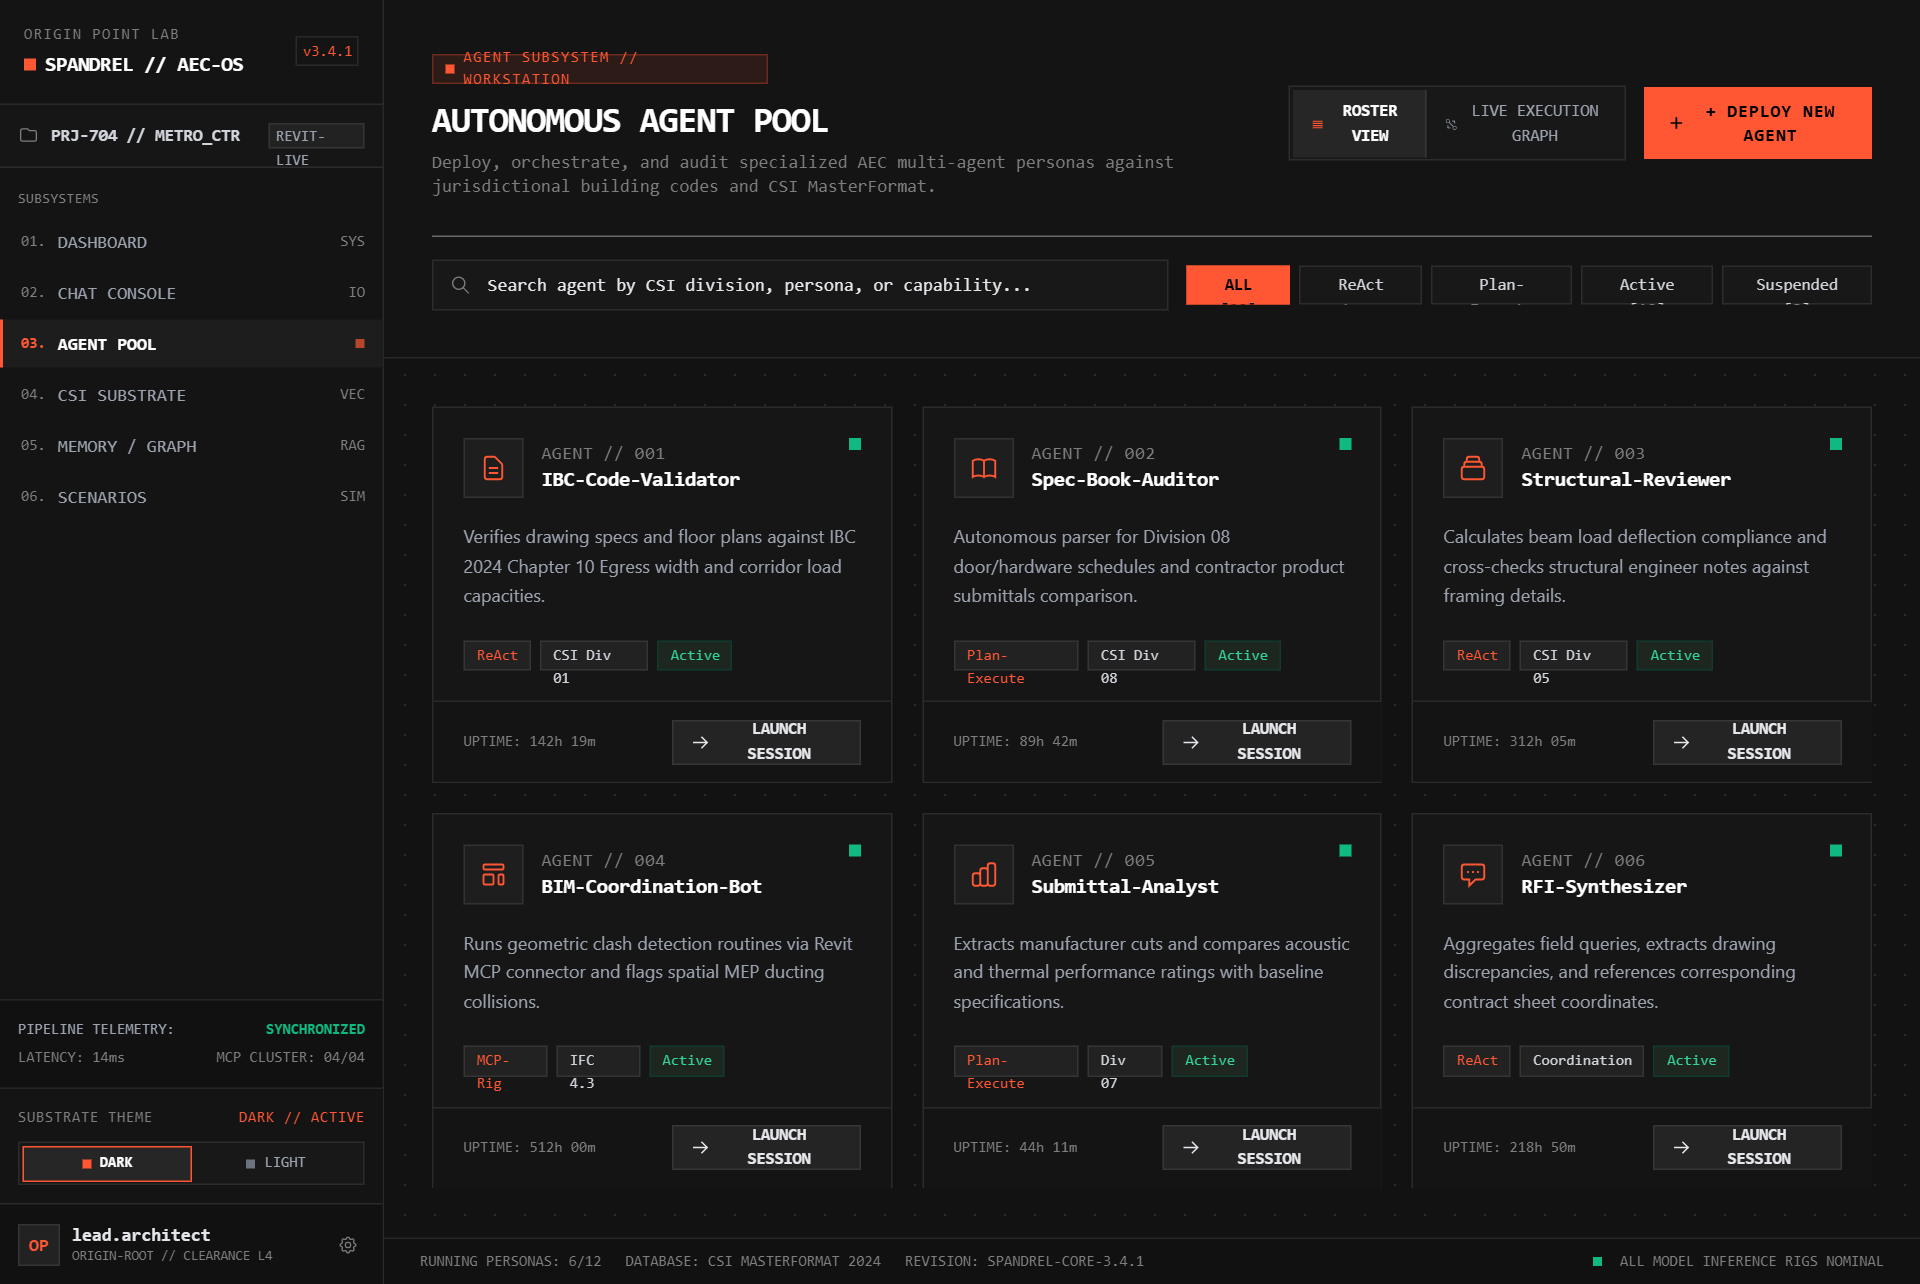Click the v3.4.1 version badge

[327, 51]
